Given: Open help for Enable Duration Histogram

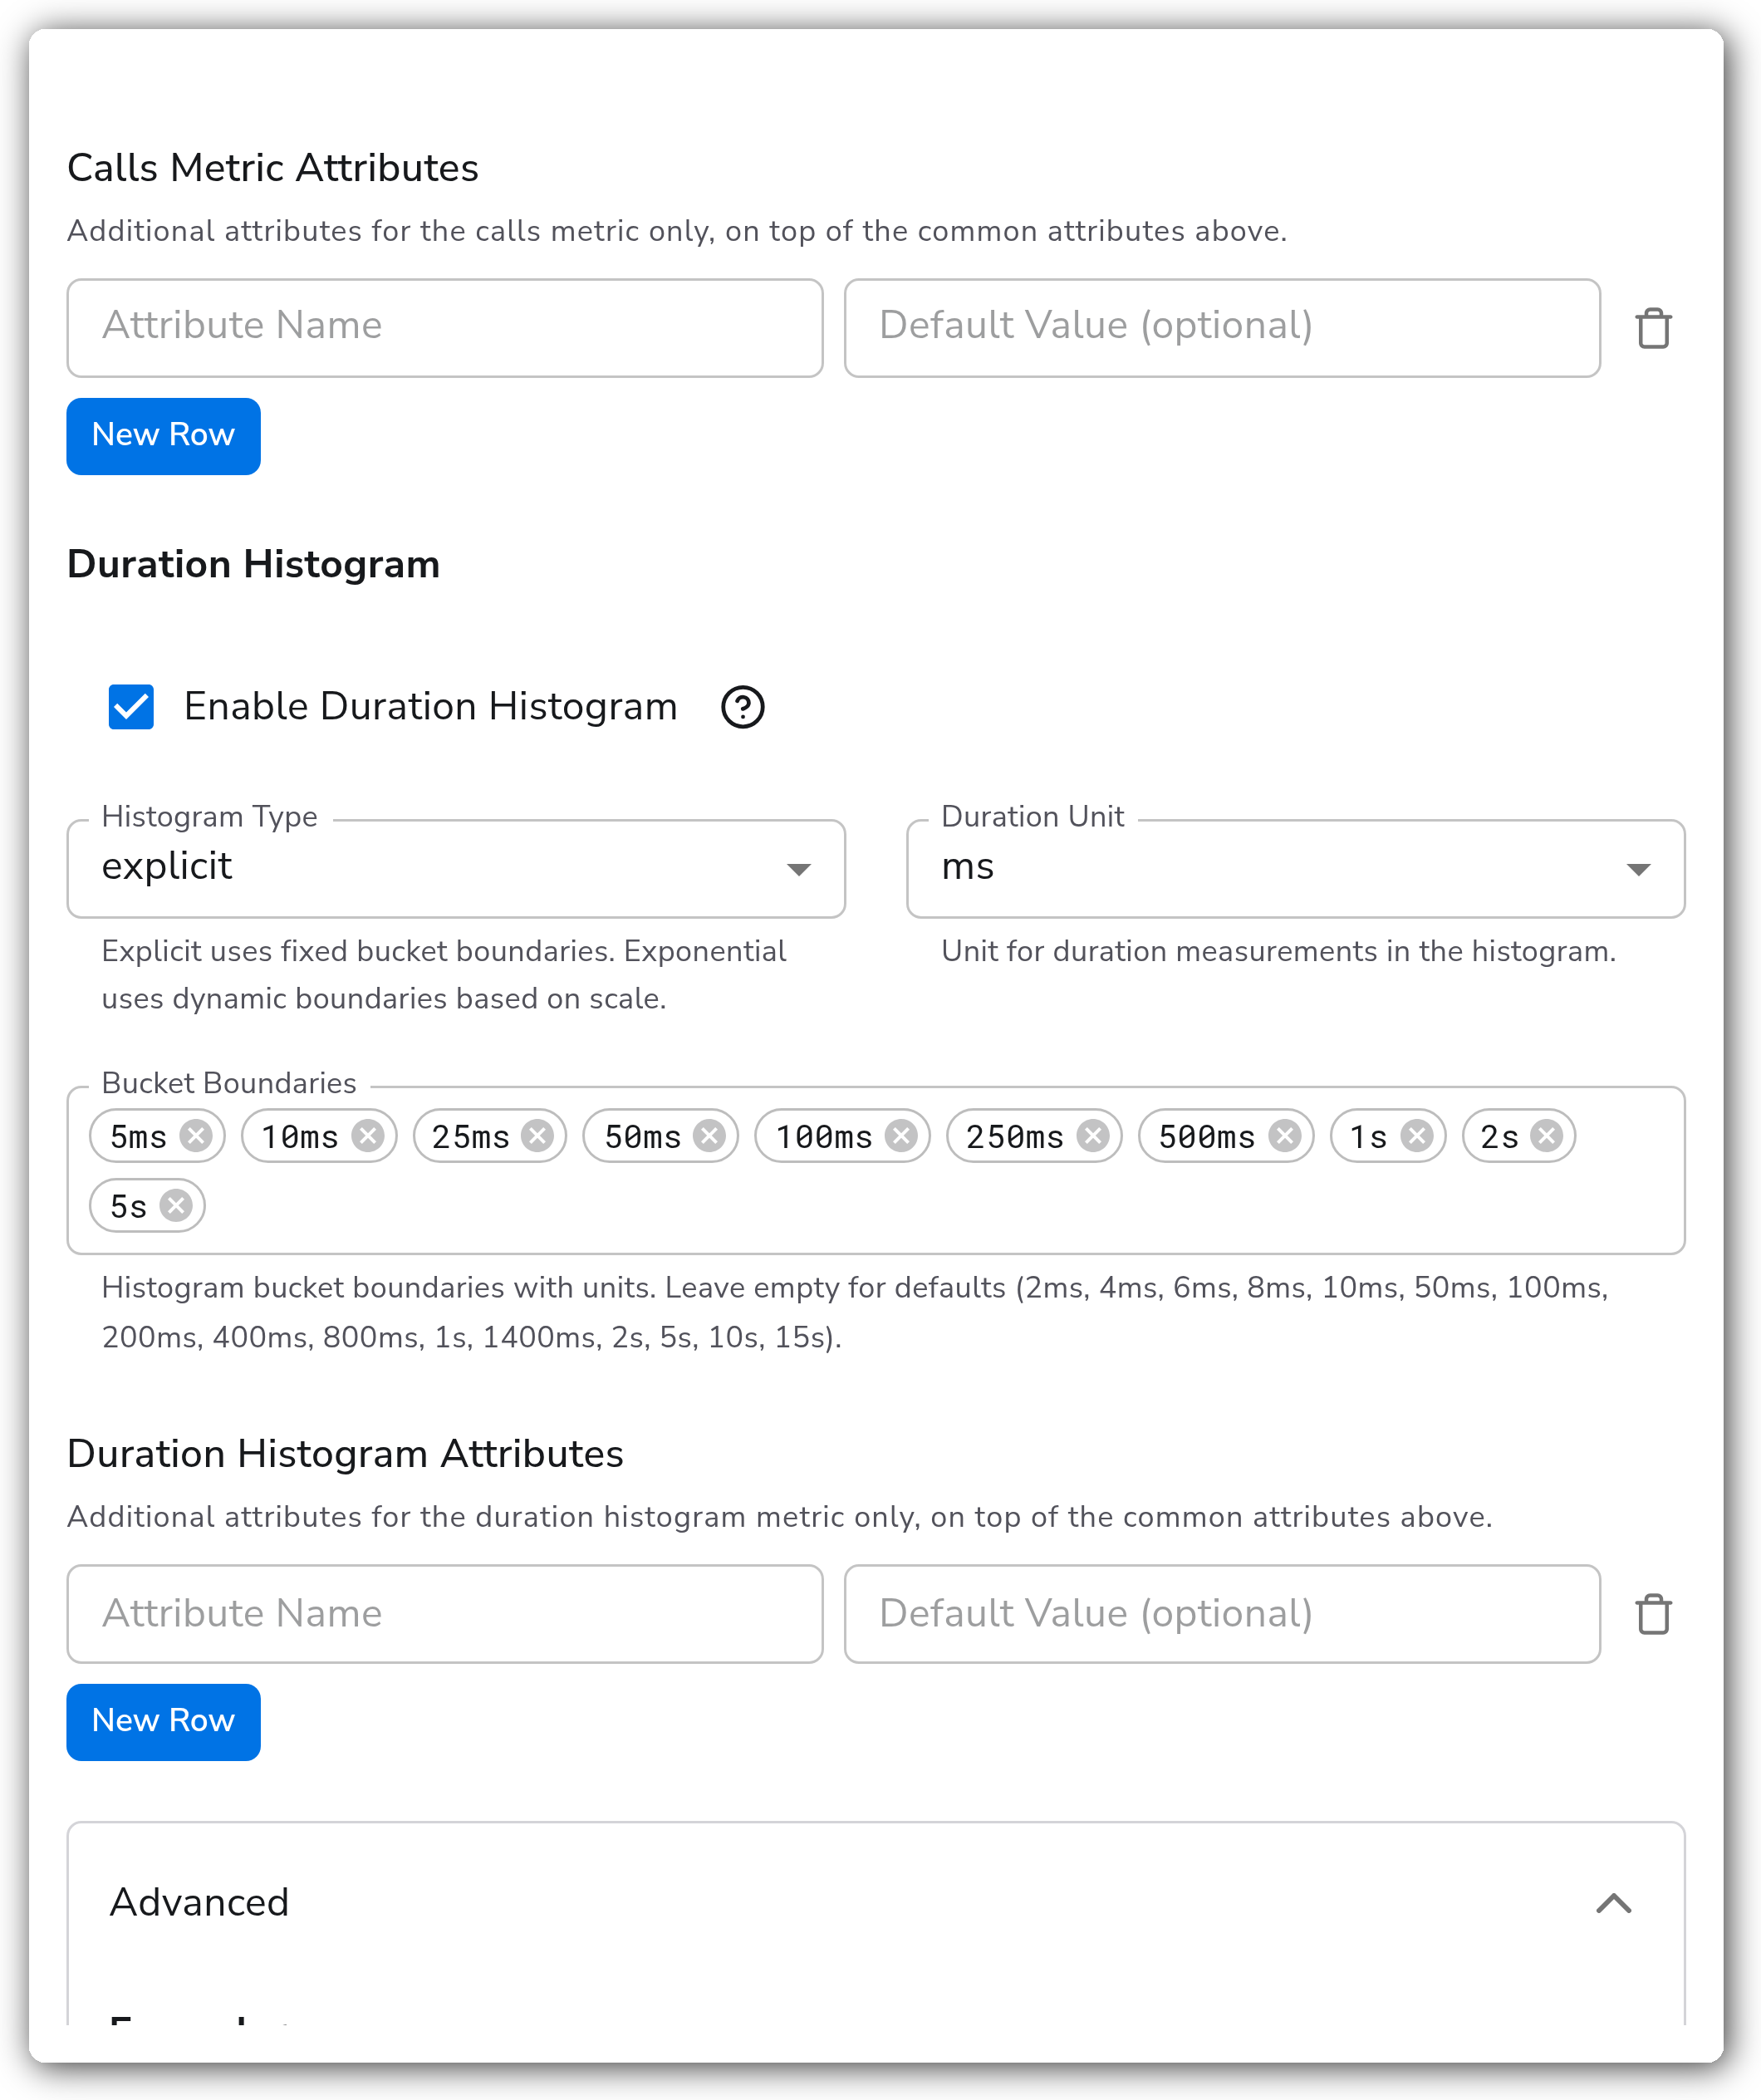Looking at the screenshot, I should pos(742,707).
